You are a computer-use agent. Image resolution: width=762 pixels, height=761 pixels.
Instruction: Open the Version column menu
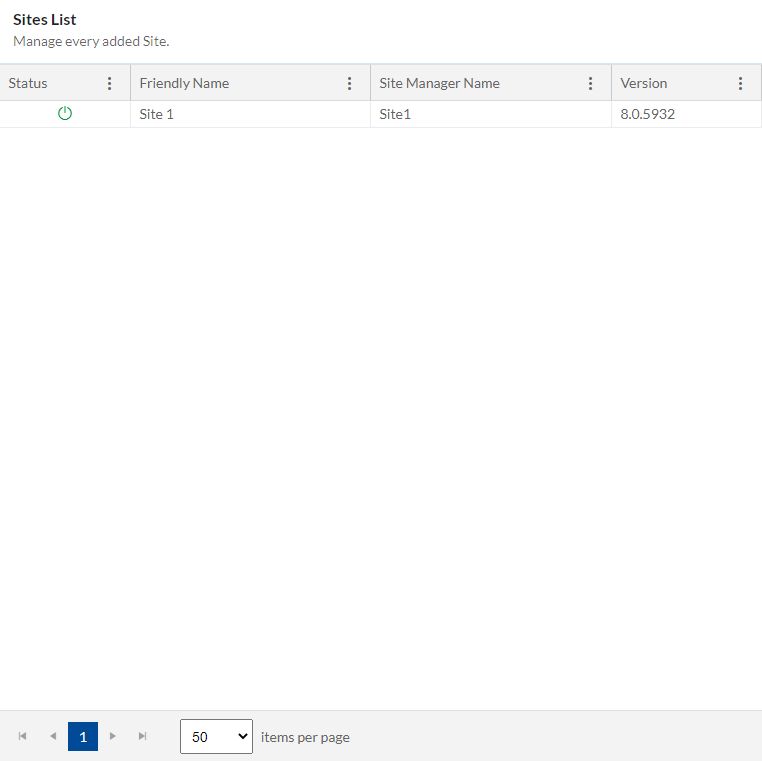pos(740,84)
